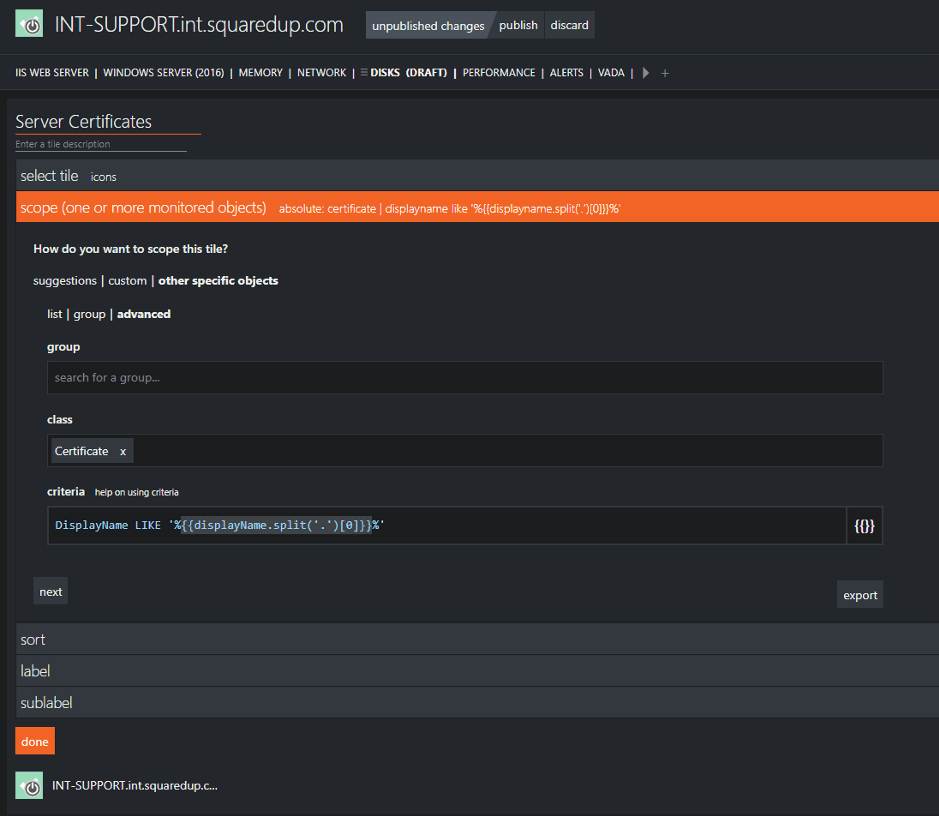The height and width of the screenshot is (816, 939).
Task: Click the drag handle icon beside DISKS tab
Action: point(364,72)
